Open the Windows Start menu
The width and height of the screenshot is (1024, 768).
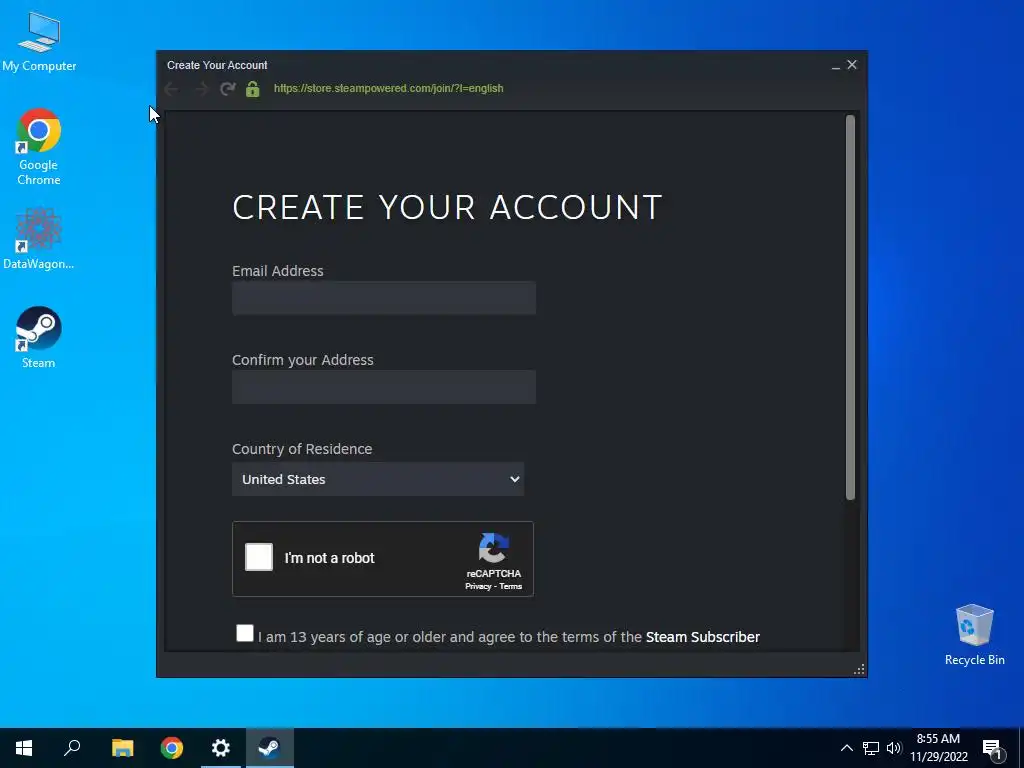(x=24, y=748)
